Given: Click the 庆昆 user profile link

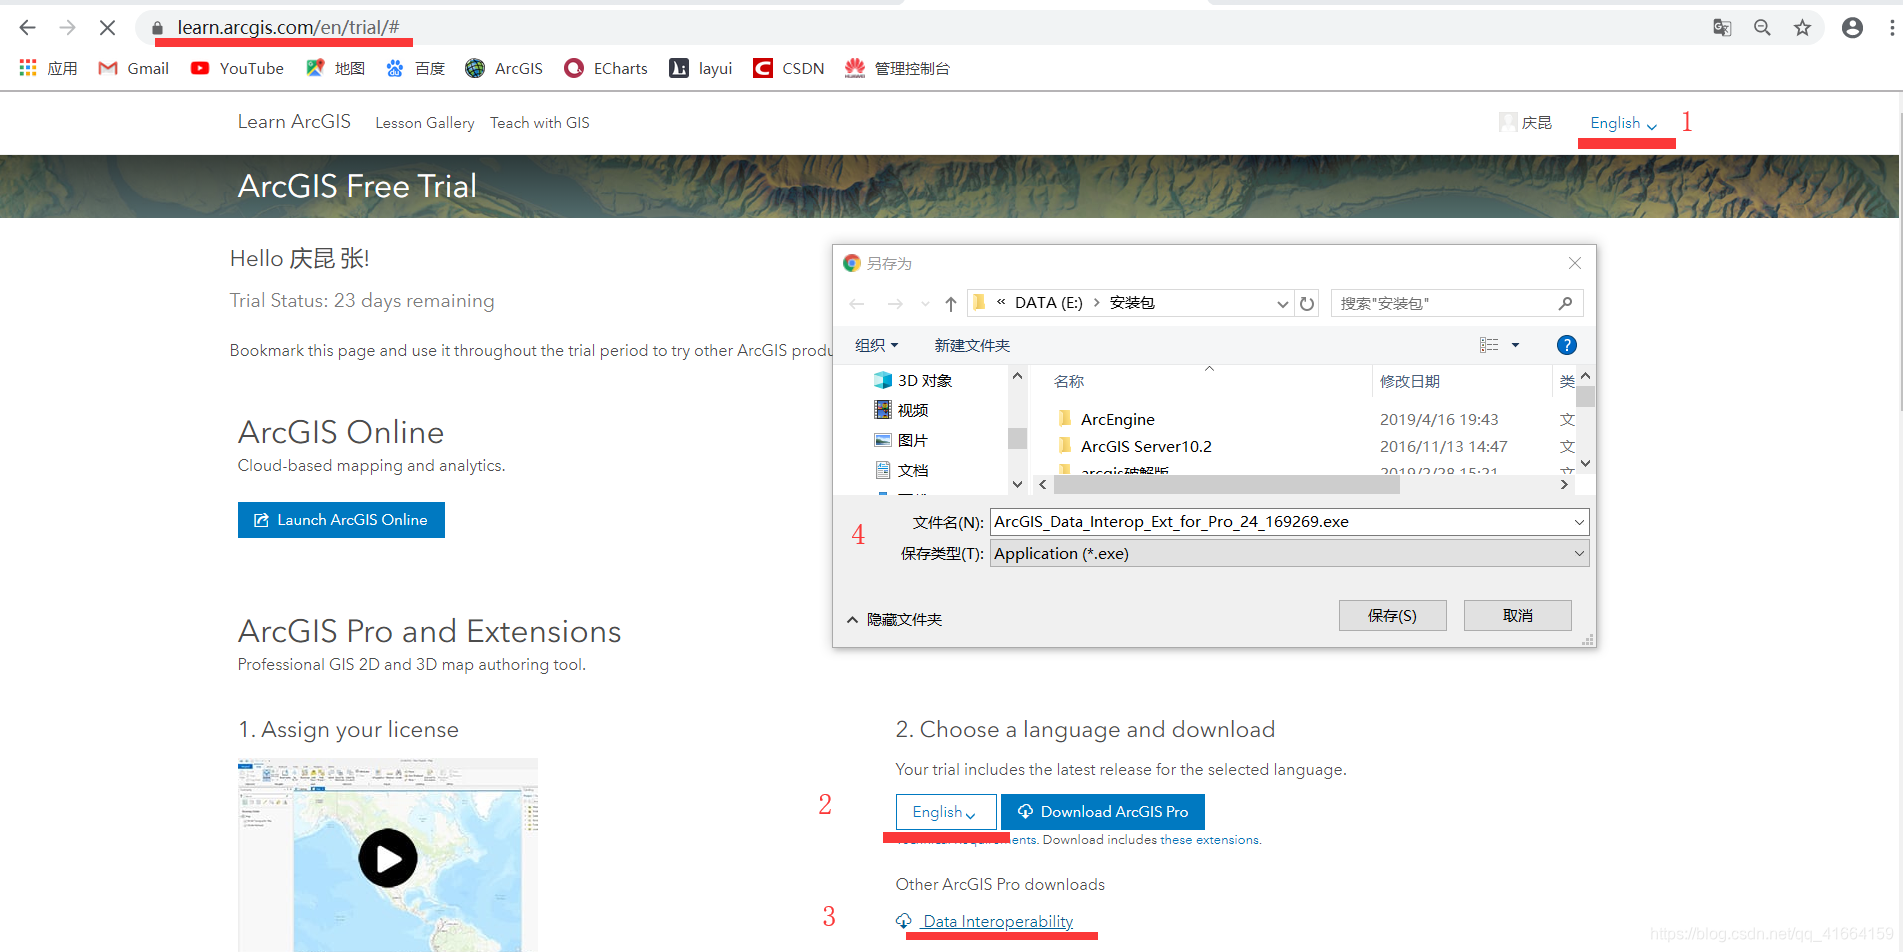Looking at the screenshot, I should click(x=1526, y=122).
